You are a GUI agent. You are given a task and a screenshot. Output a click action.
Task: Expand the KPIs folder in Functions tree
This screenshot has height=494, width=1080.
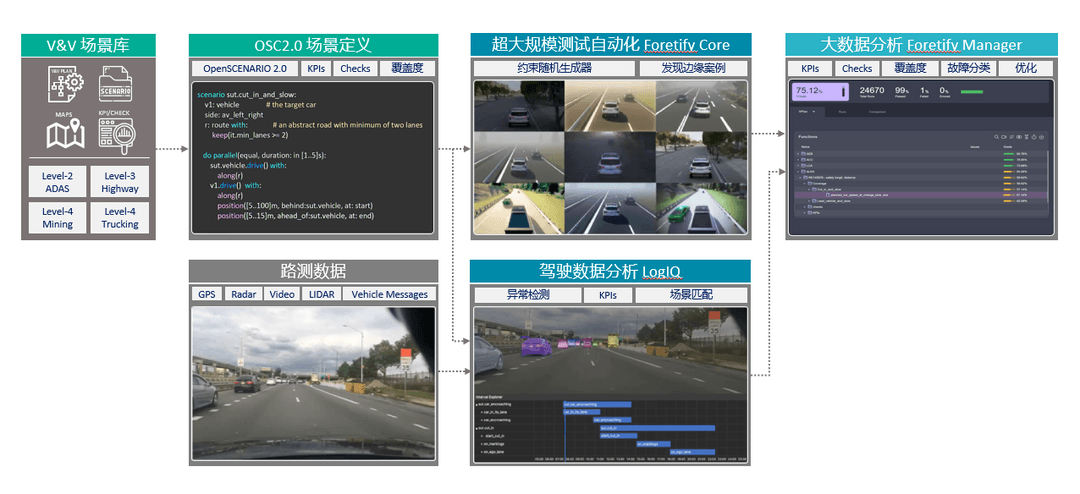pyautogui.click(x=804, y=213)
